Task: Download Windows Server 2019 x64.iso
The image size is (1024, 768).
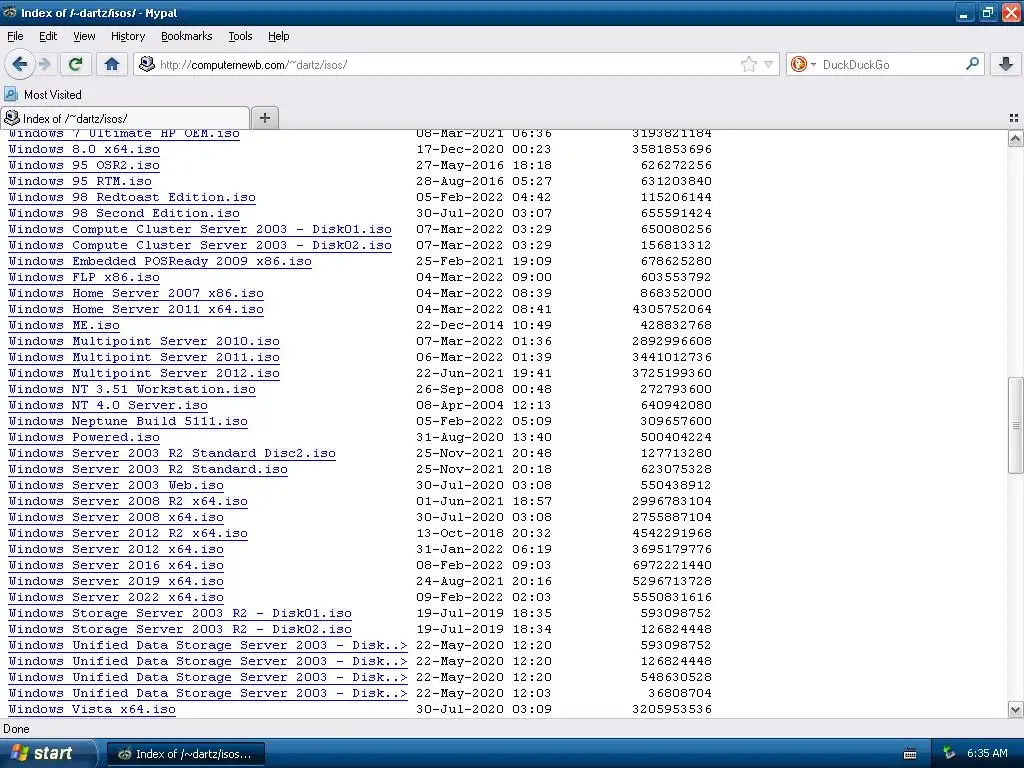Action: click(116, 581)
